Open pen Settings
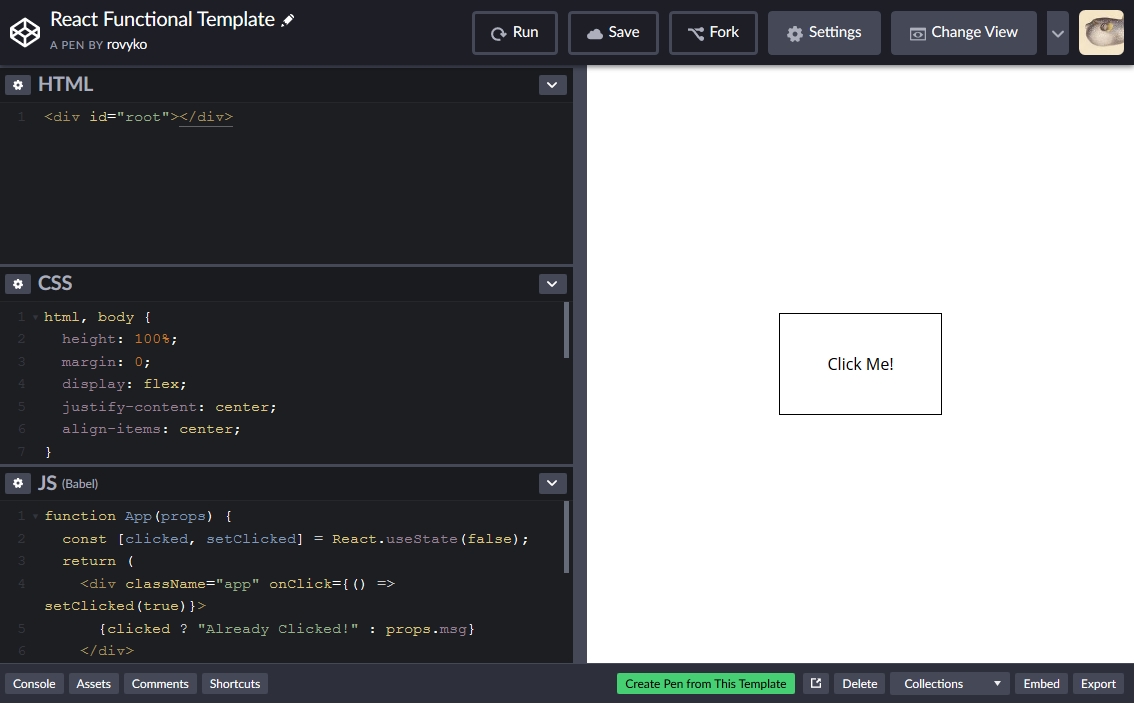This screenshot has width=1134, height=703. tap(824, 33)
